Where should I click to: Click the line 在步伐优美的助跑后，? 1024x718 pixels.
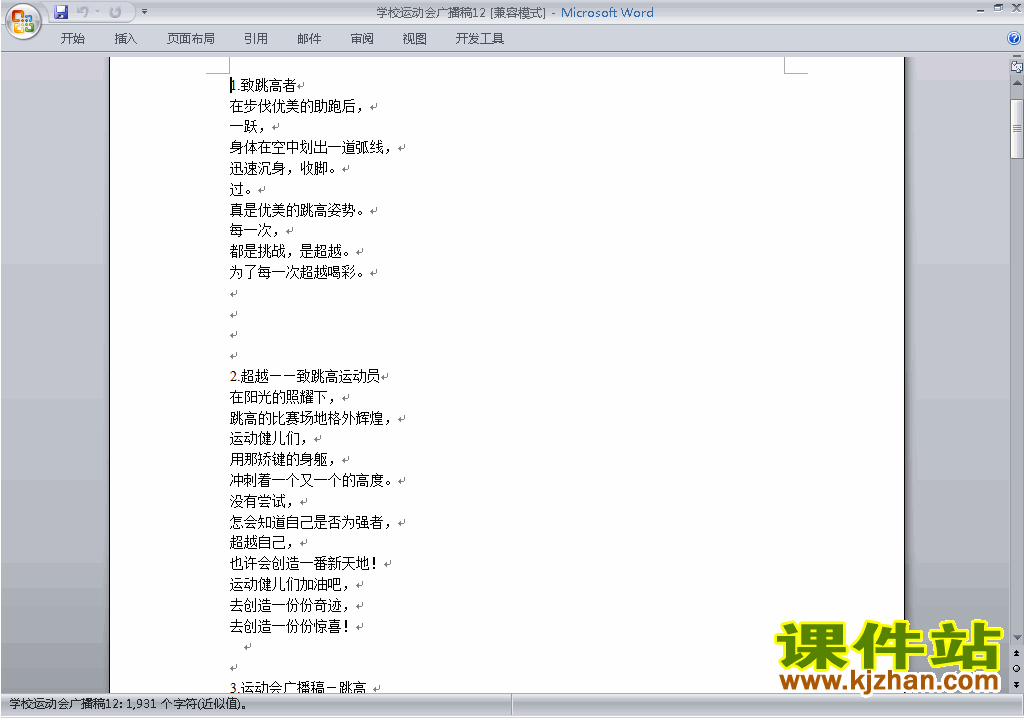(296, 106)
